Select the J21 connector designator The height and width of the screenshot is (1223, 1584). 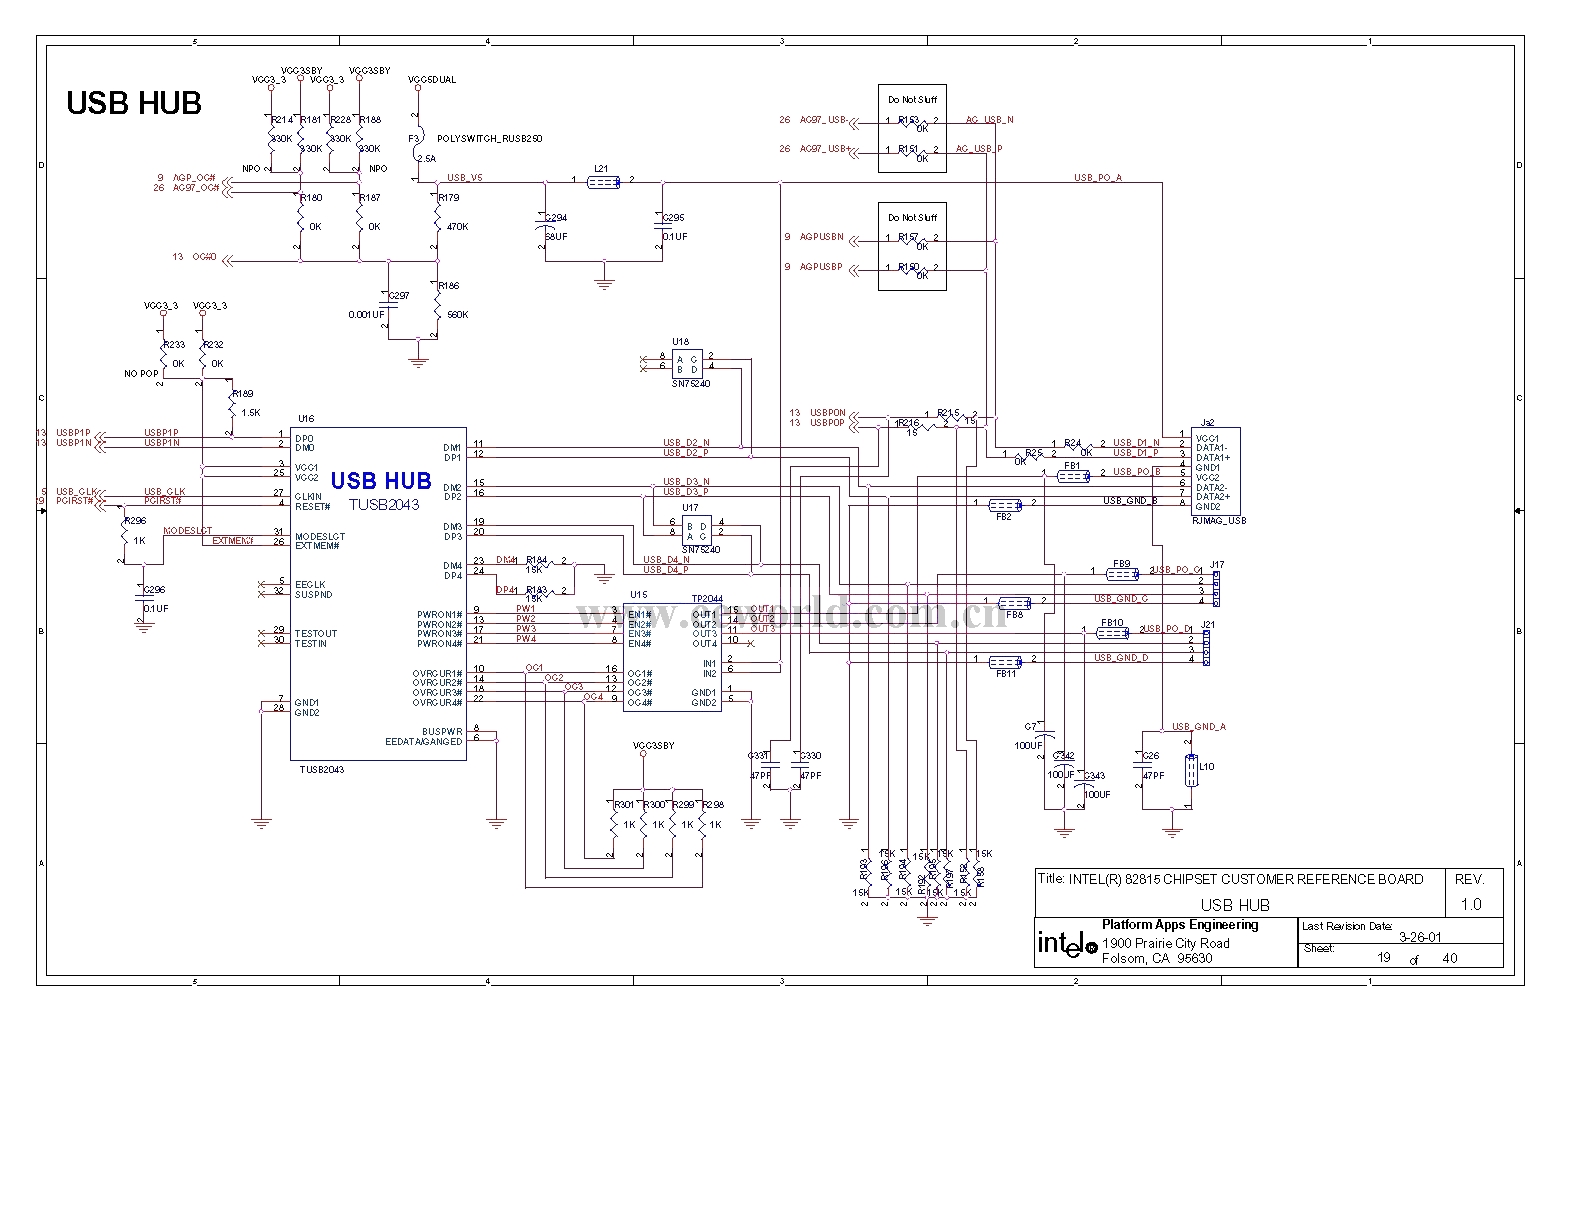click(1208, 625)
